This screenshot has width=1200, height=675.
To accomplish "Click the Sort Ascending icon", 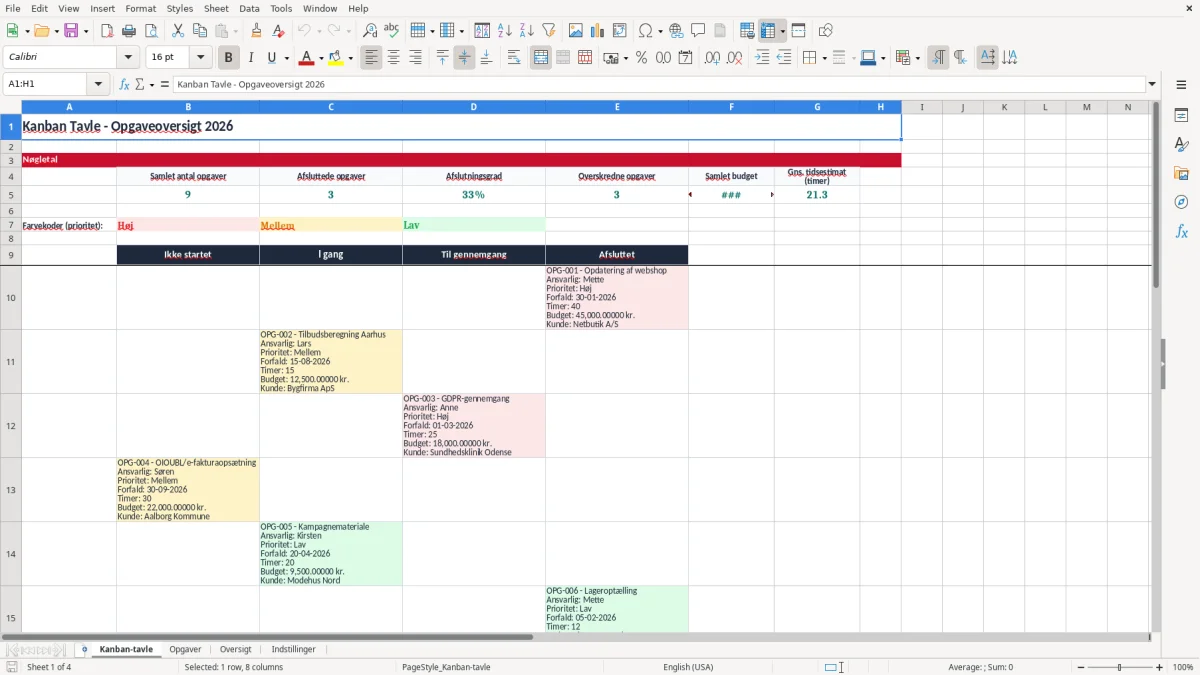I will pyautogui.click(x=504, y=31).
